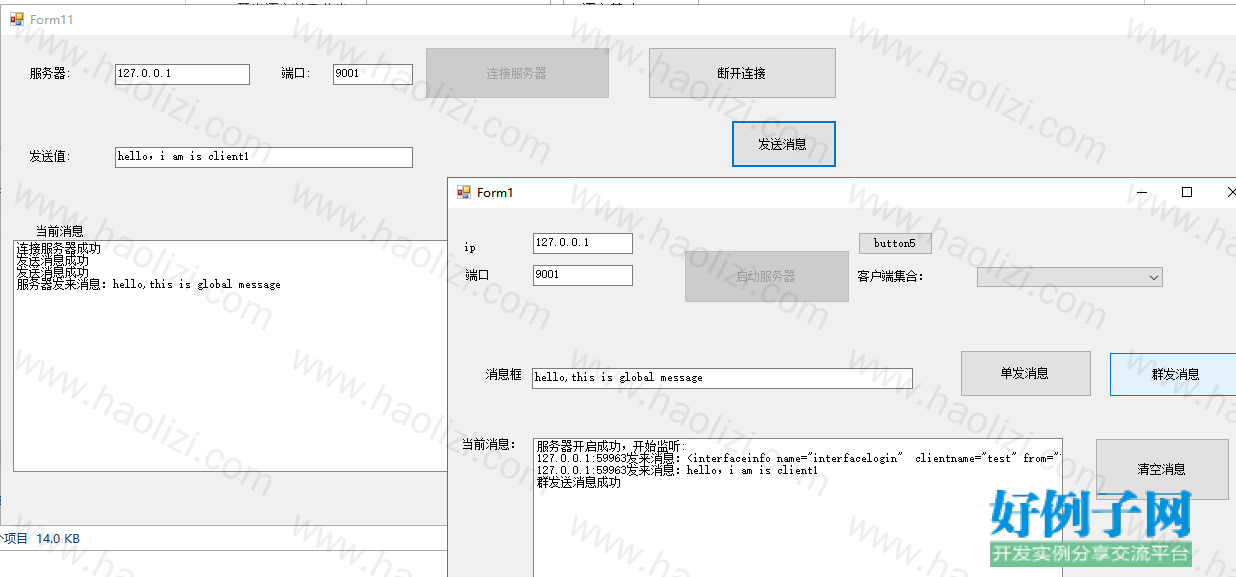Open the 客户端集合 dropdown list
The image size is (1236, 577).
tap(1069, 277)
